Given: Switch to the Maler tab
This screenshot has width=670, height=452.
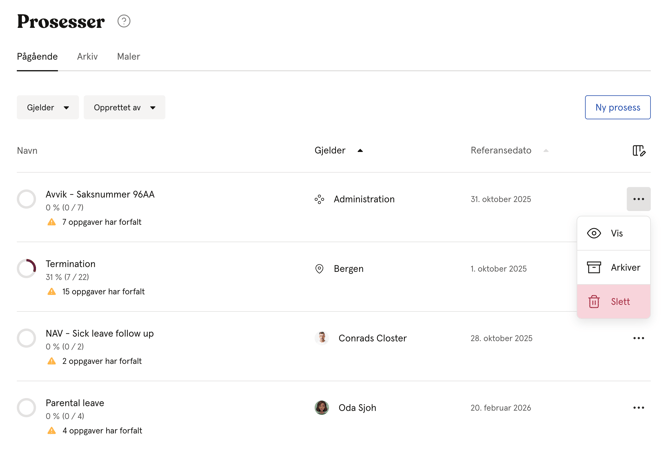Looking at the screenshot, I should (x=128, y=56).
